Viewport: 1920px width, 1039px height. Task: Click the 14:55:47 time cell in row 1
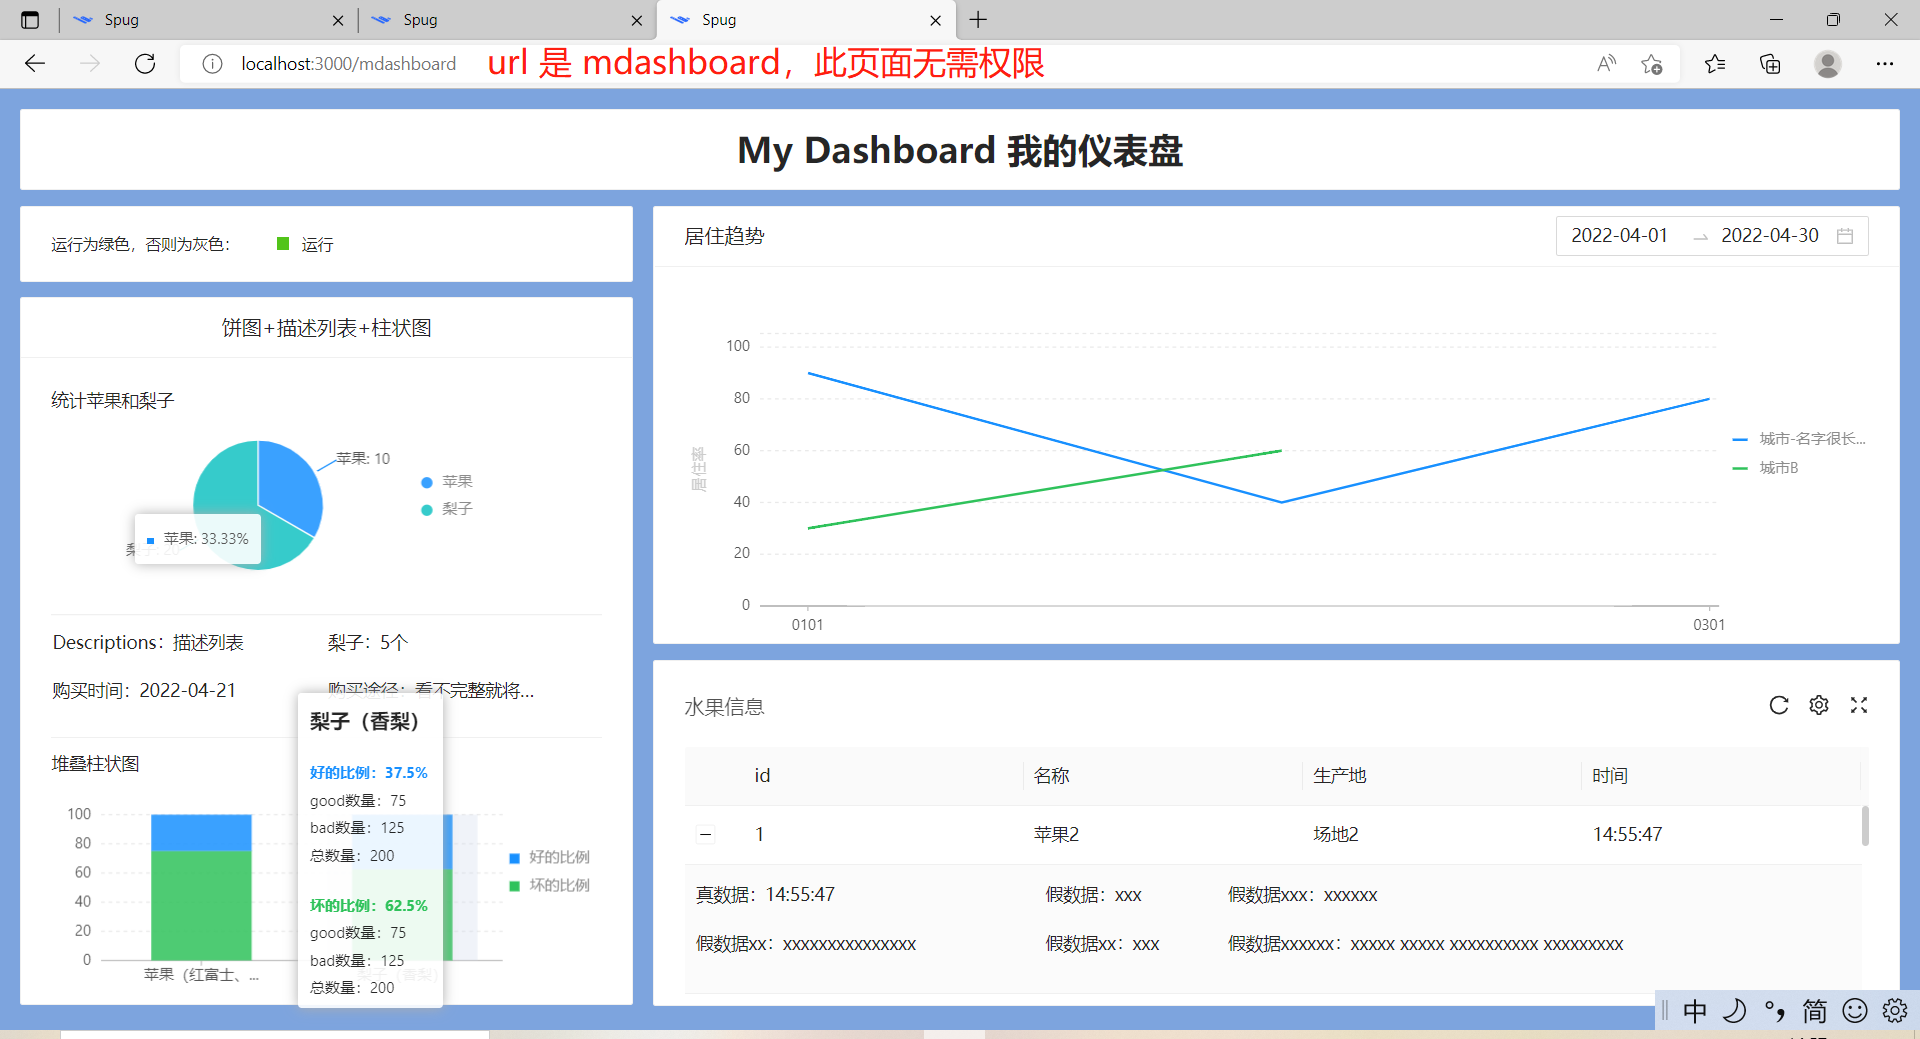coord(1627,834)
